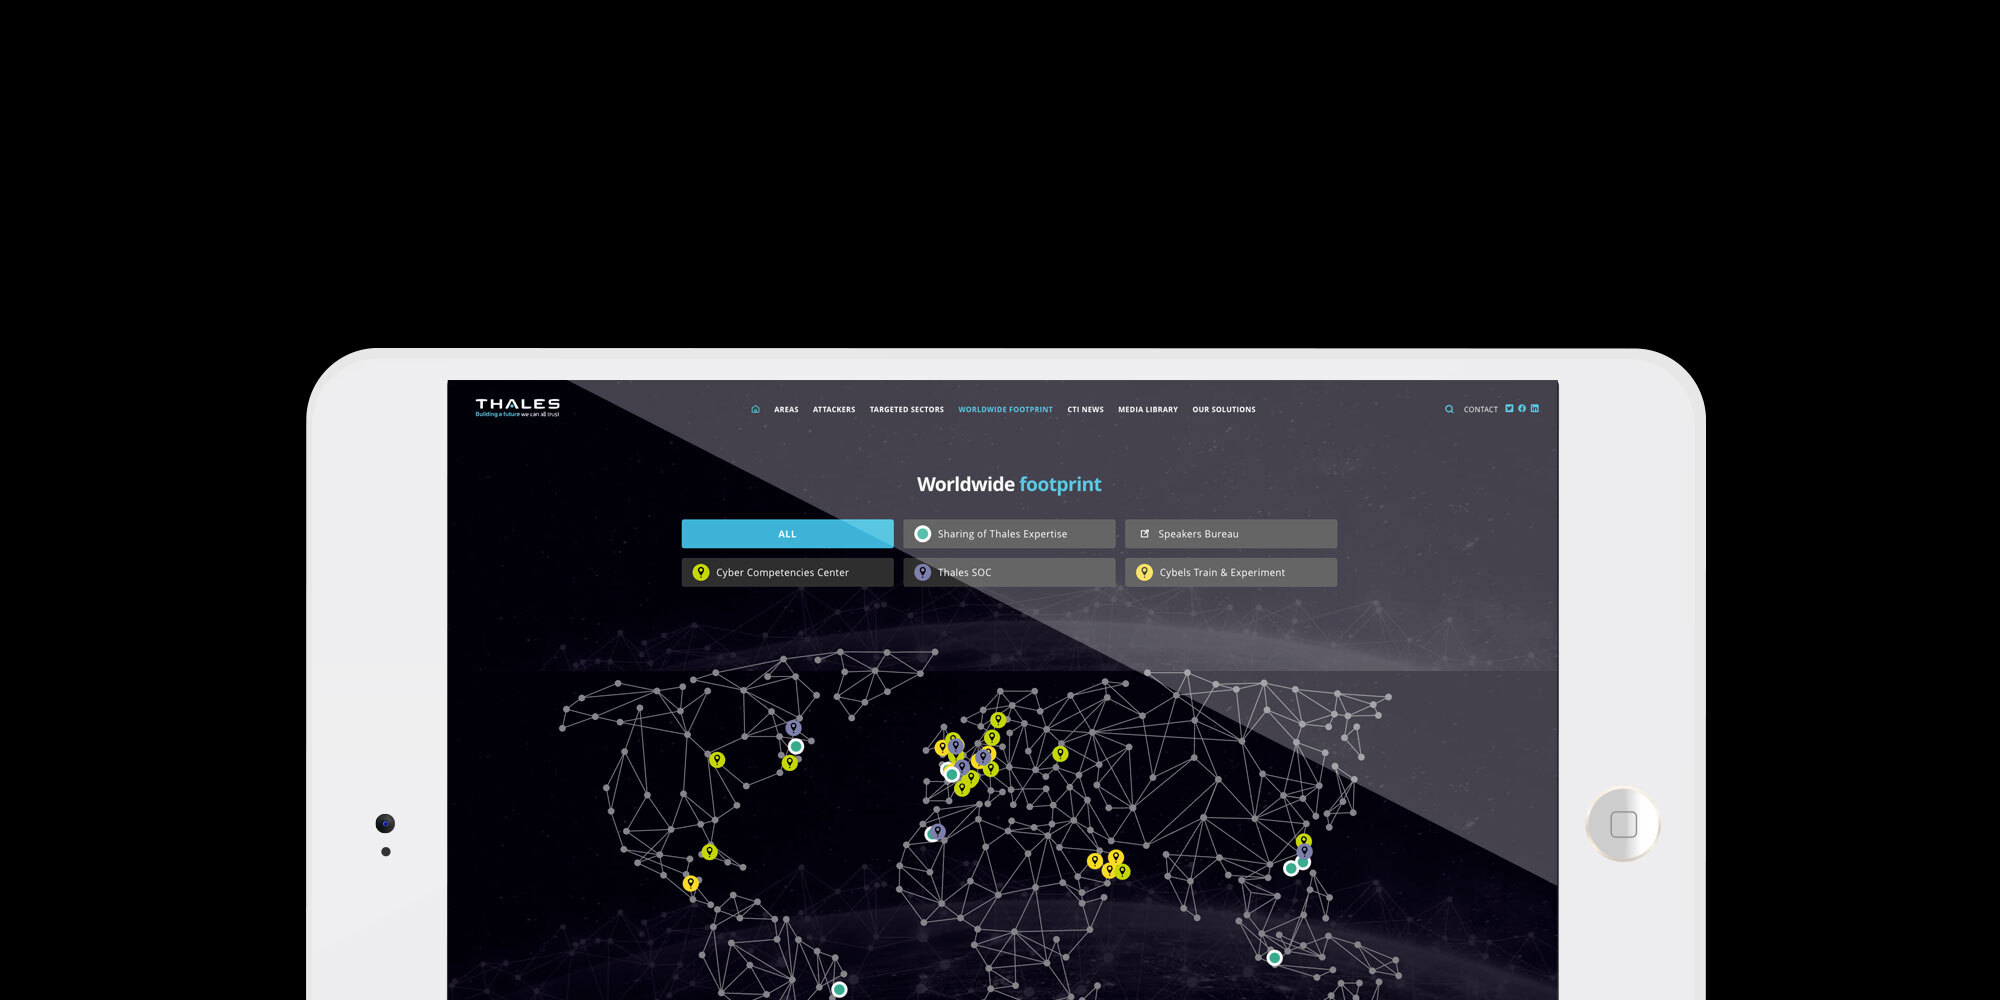This screenshot has height=1000, width=2000.
Task: Navigate to the CTI News section
Action: tap(1085, 410)
